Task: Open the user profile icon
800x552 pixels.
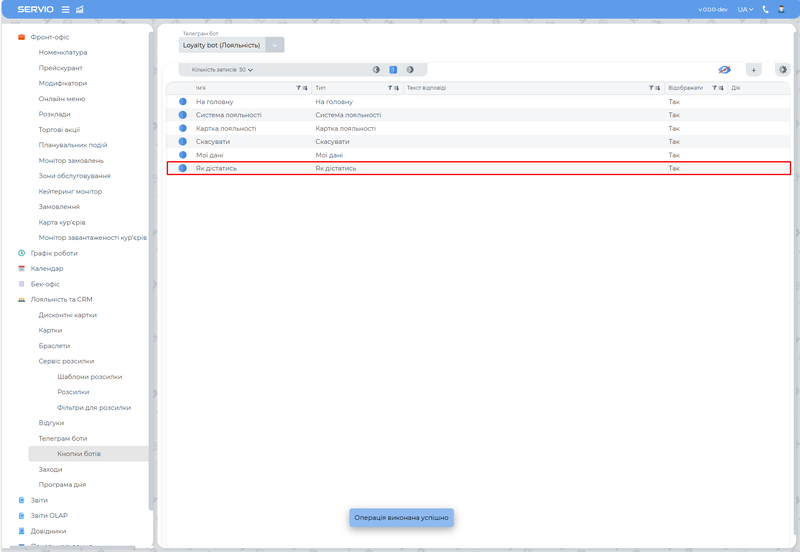Action: click(x=781, y=9)
